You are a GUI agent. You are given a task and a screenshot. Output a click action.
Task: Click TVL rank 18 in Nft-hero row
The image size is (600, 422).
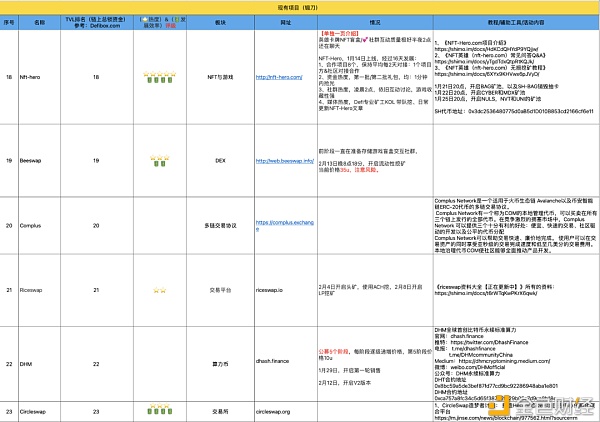[x=96, y=77]
